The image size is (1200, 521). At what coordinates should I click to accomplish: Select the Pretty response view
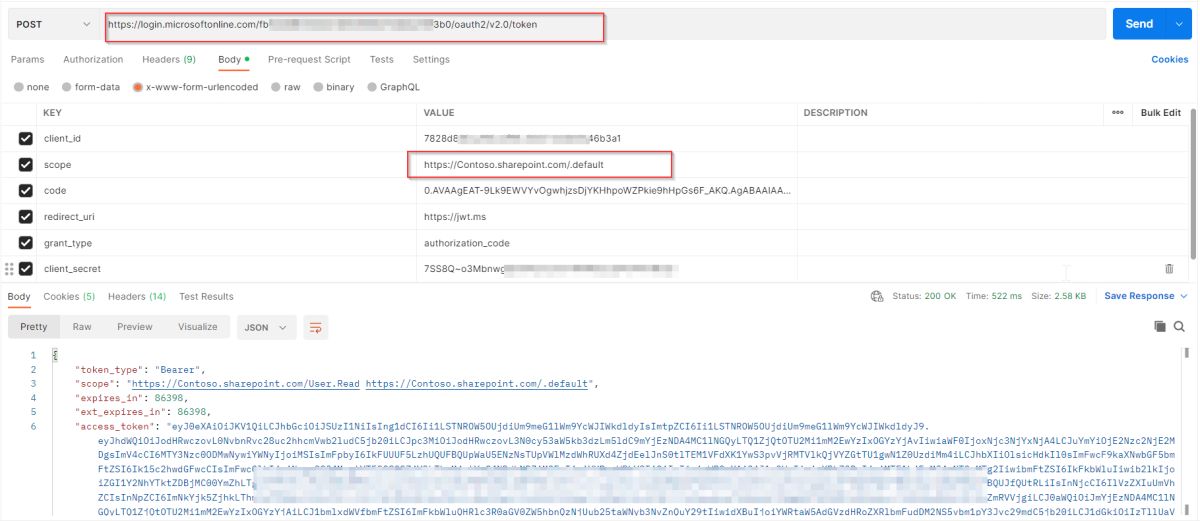tap(34, 327)
